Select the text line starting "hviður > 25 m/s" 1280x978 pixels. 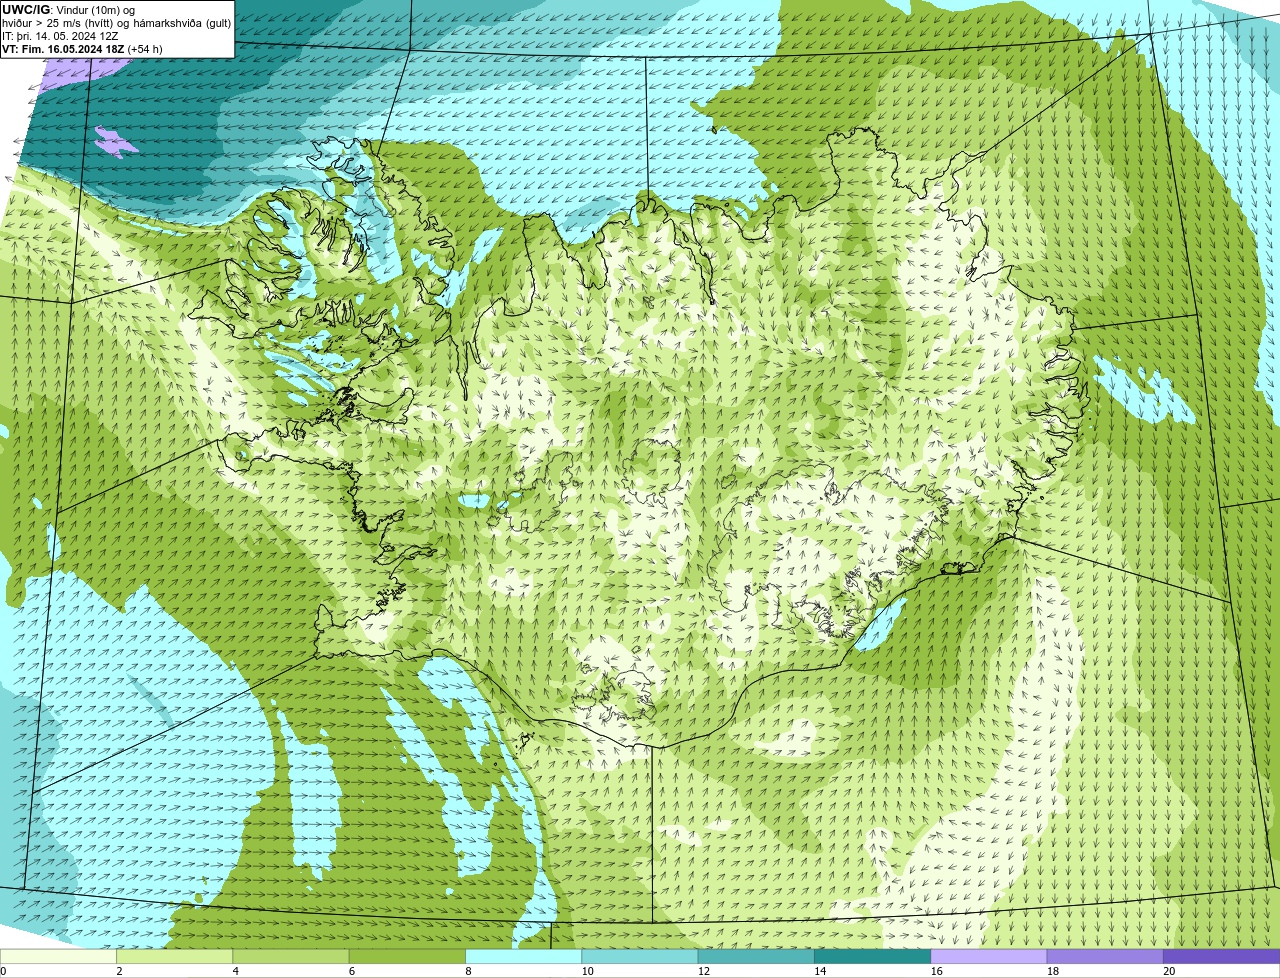click(116, 23)
